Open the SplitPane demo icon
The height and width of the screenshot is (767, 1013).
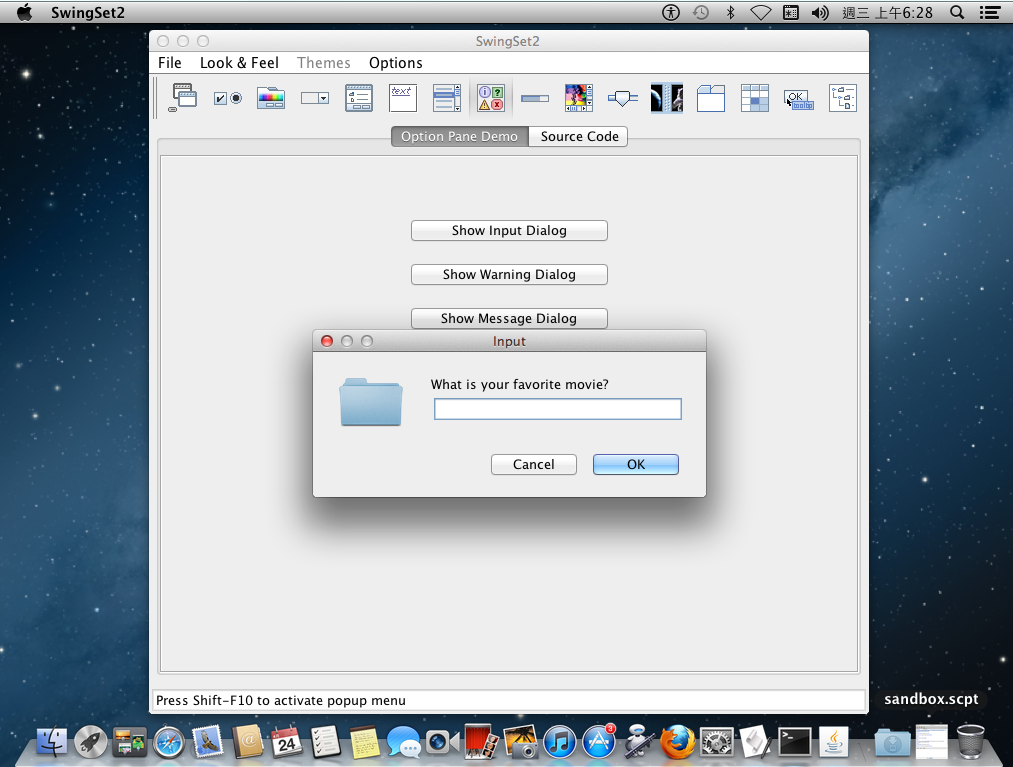tap(667, 97)
